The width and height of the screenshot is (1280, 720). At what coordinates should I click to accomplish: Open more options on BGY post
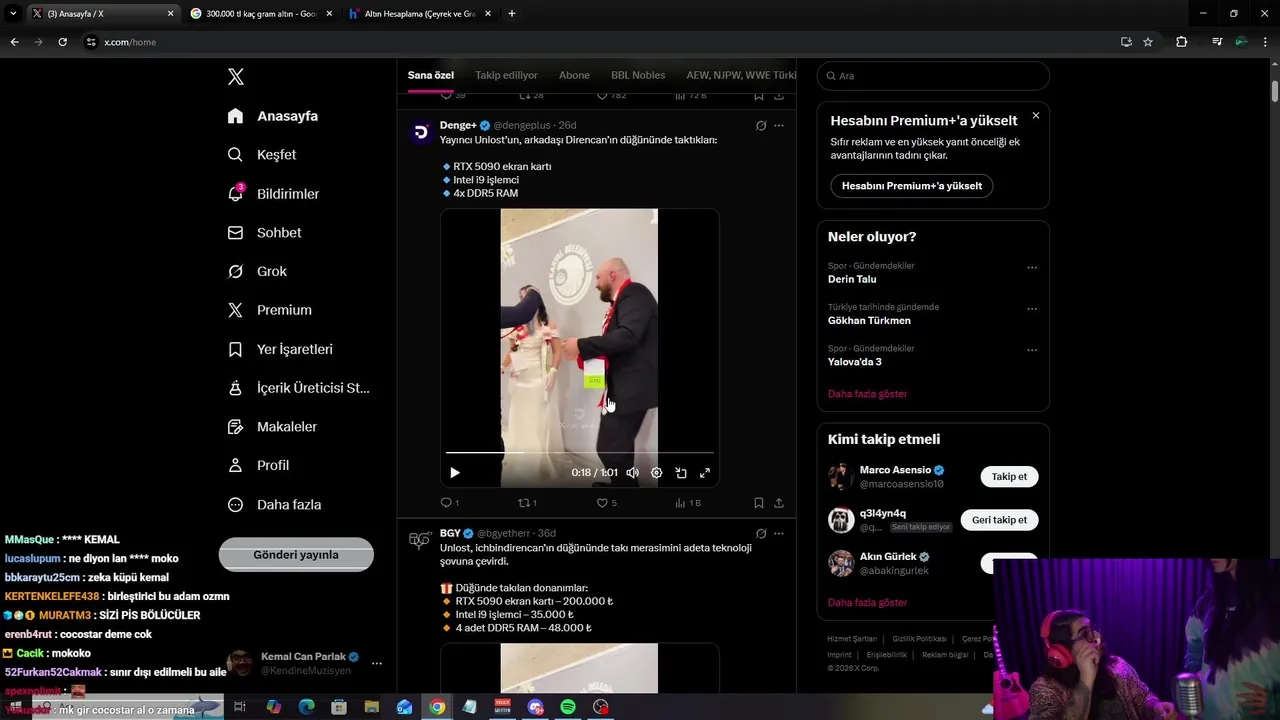click(779, 534)
